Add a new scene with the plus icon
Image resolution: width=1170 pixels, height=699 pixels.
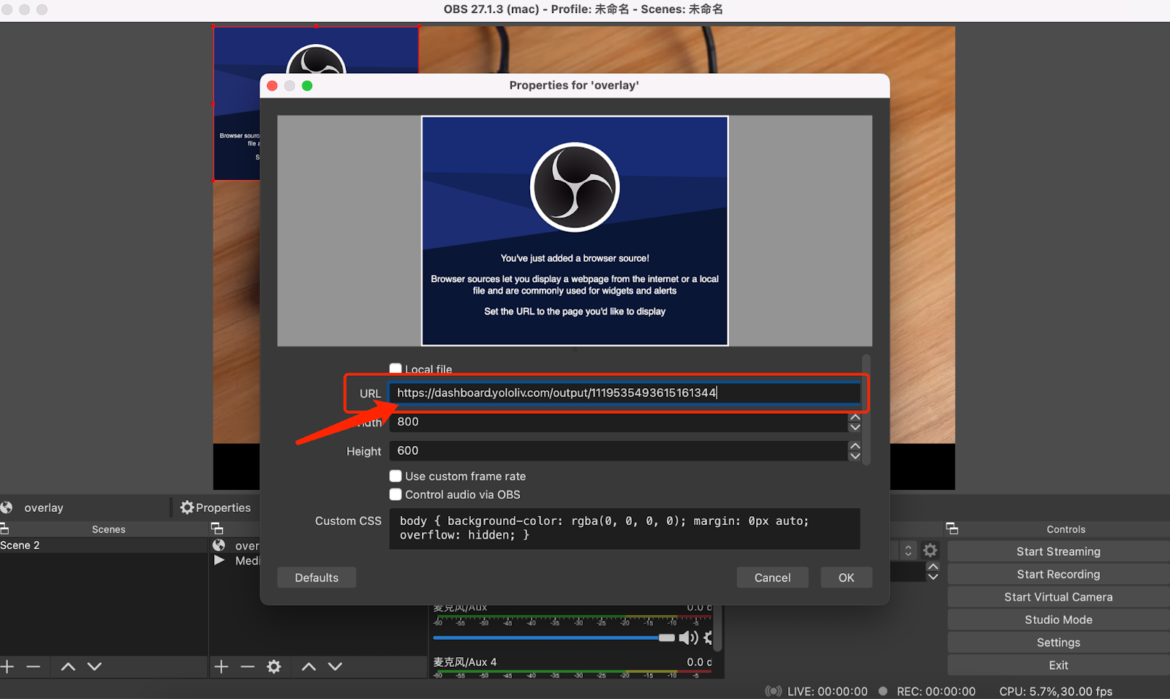[x=7, y=666]
